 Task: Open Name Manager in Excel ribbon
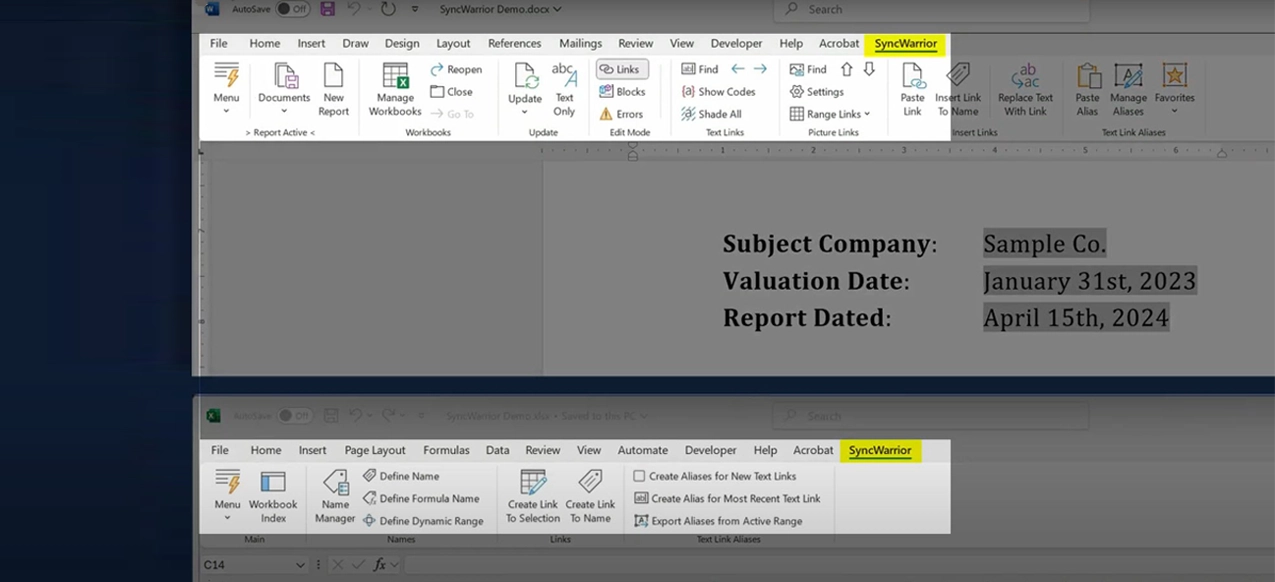[x=335, y=495]
